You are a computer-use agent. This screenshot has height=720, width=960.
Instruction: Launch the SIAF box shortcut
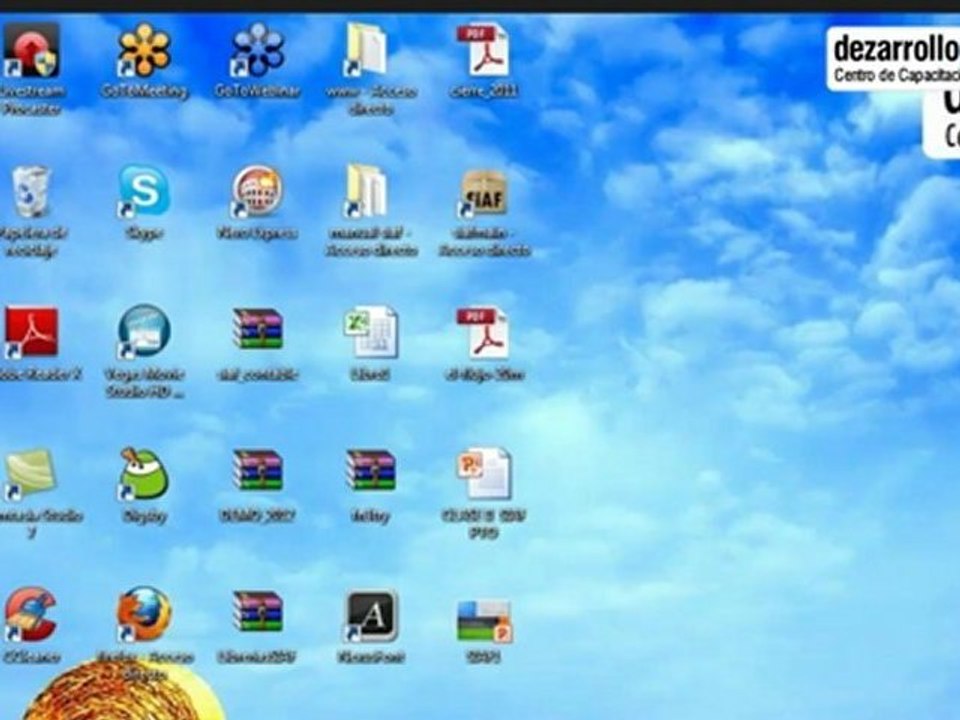pyautogui.click(x=483, y=193)
